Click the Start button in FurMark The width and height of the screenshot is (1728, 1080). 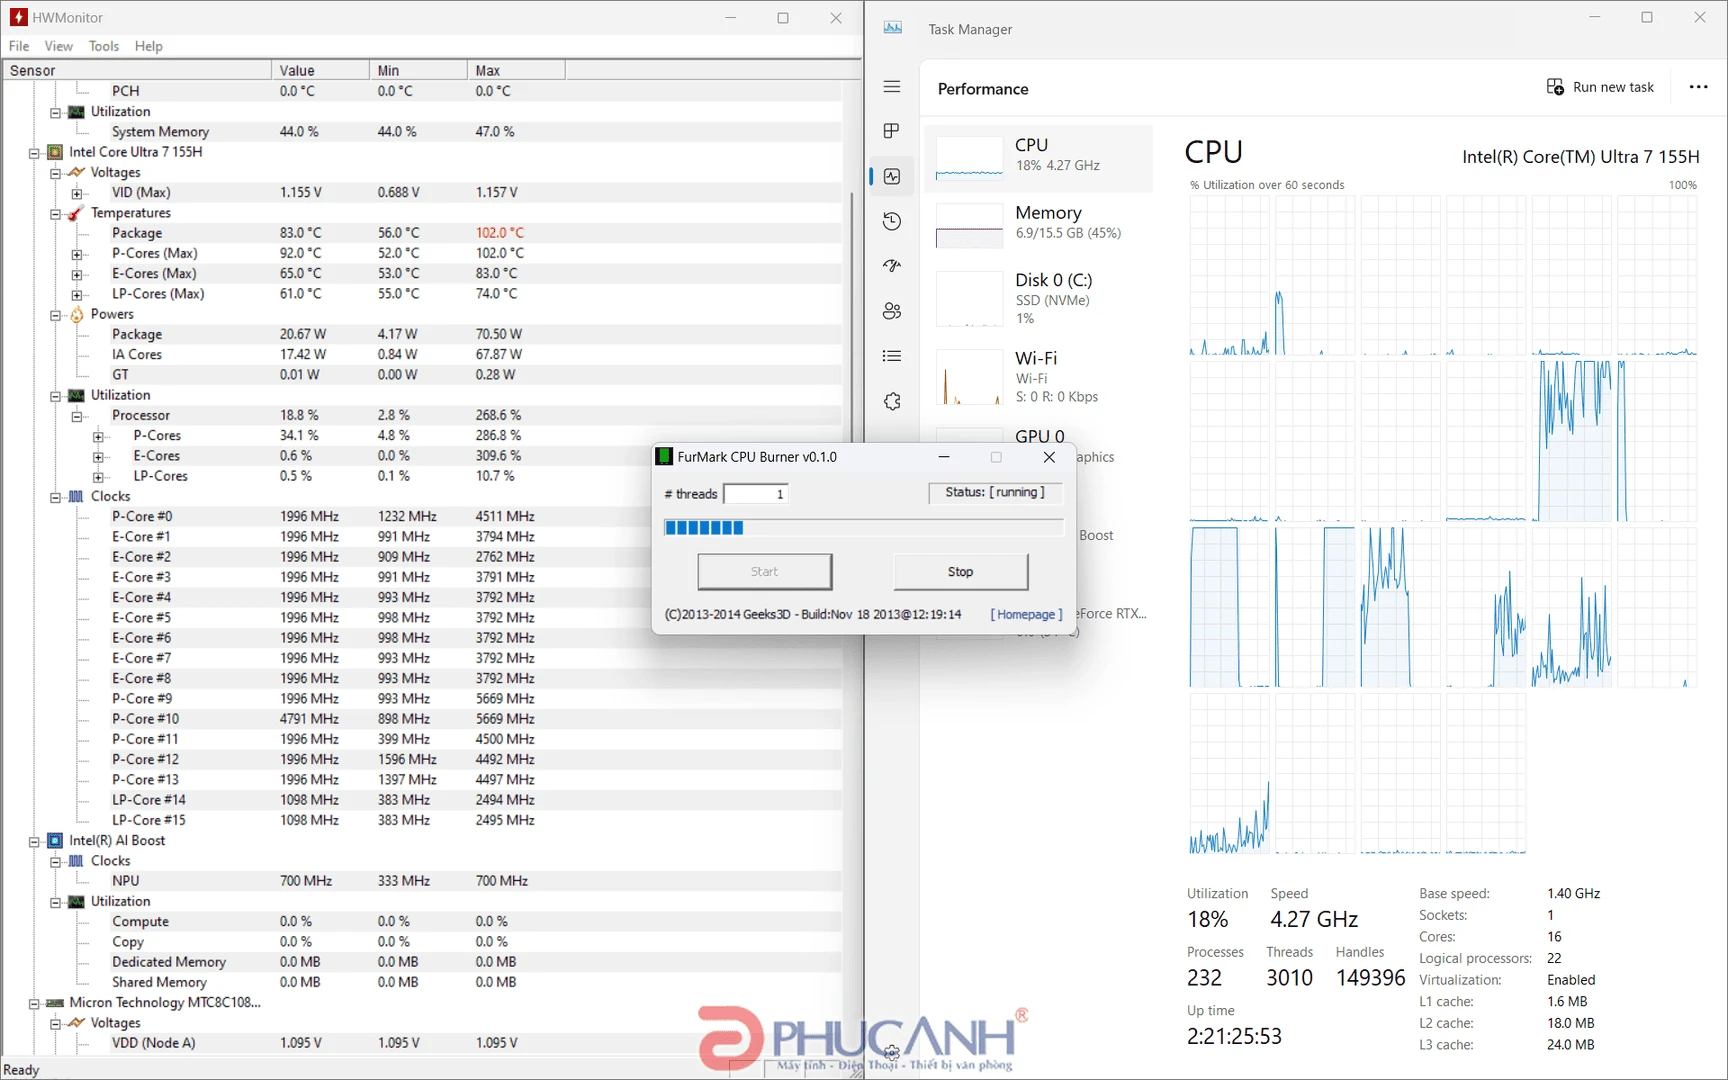pyautogui.click(x=764, y=572)
